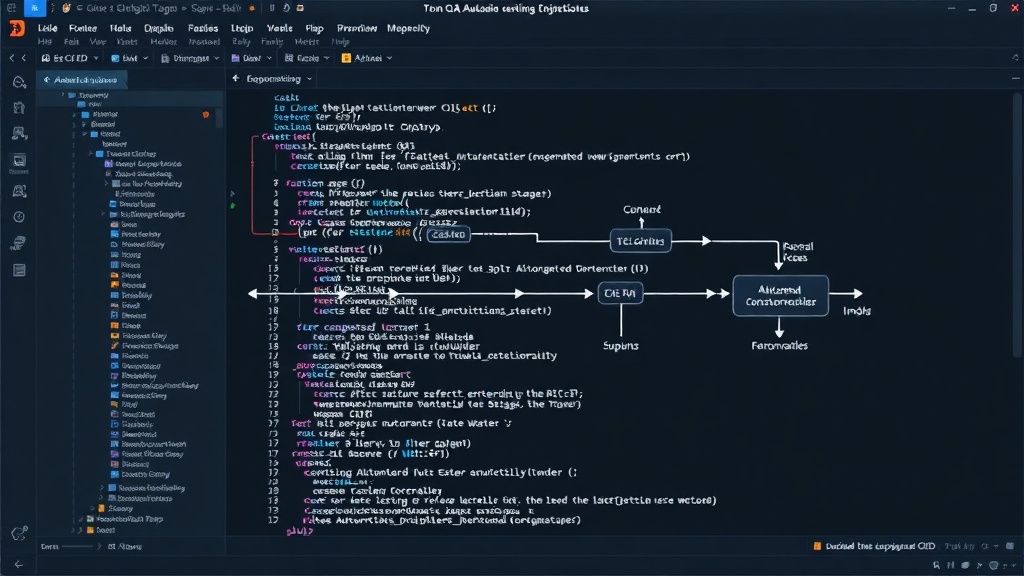Open the orange 'Aflaei' toolbar dropdown
1024x576 pixels.
coord(367,58)
